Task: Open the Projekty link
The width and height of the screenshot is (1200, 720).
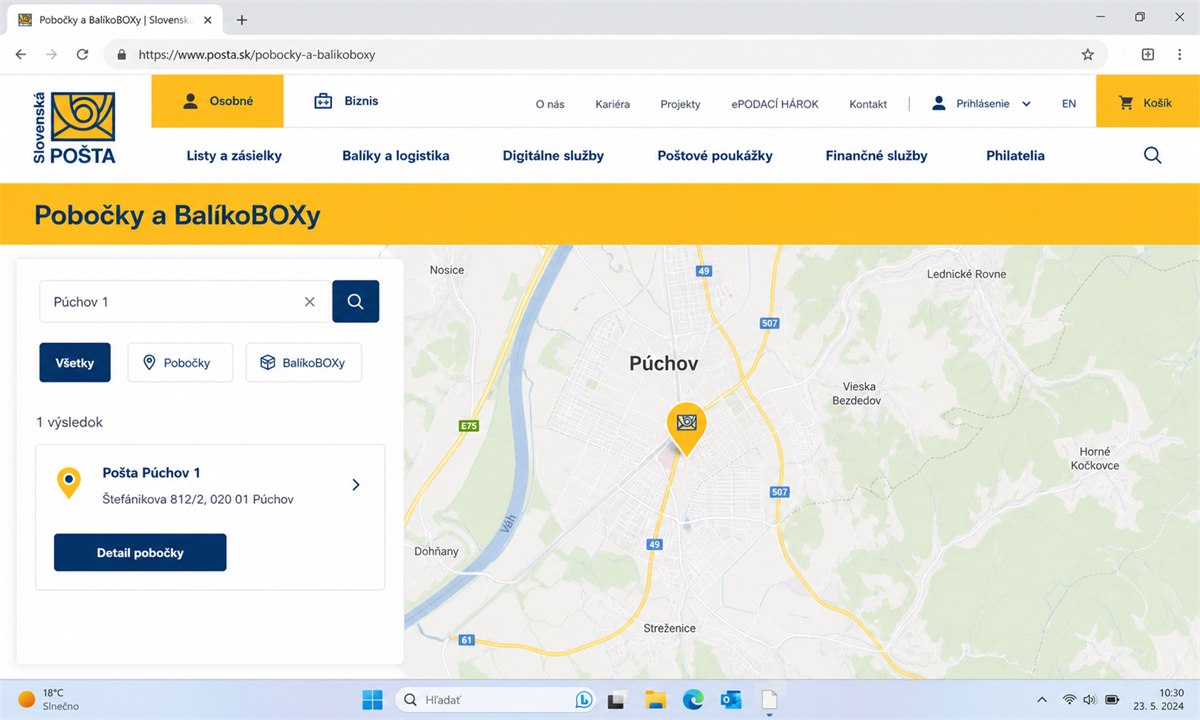Action: coord(680,104)
